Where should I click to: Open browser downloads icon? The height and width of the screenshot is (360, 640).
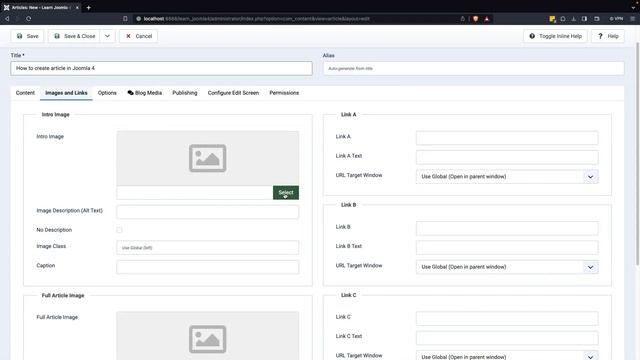(x=573, y=19)
